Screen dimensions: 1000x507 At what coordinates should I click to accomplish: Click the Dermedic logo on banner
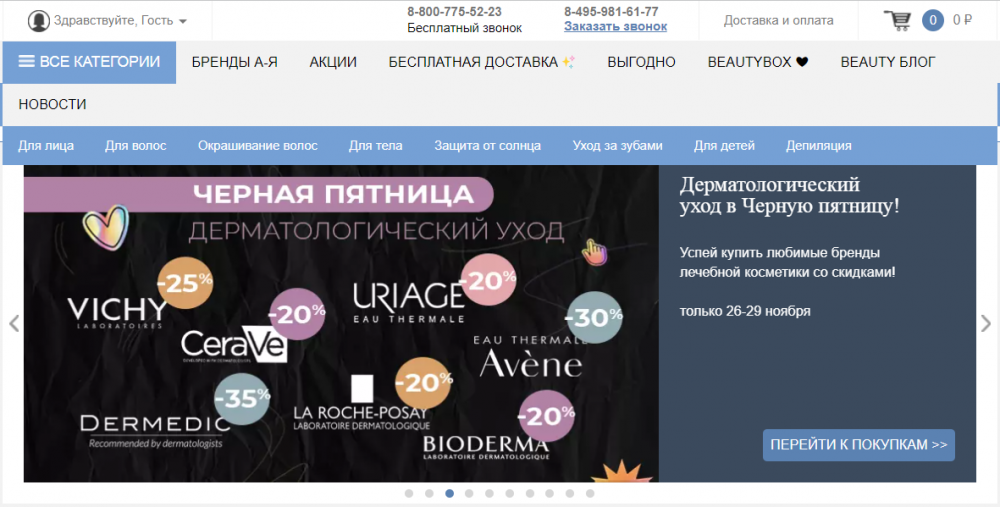[x=155, y=432]
